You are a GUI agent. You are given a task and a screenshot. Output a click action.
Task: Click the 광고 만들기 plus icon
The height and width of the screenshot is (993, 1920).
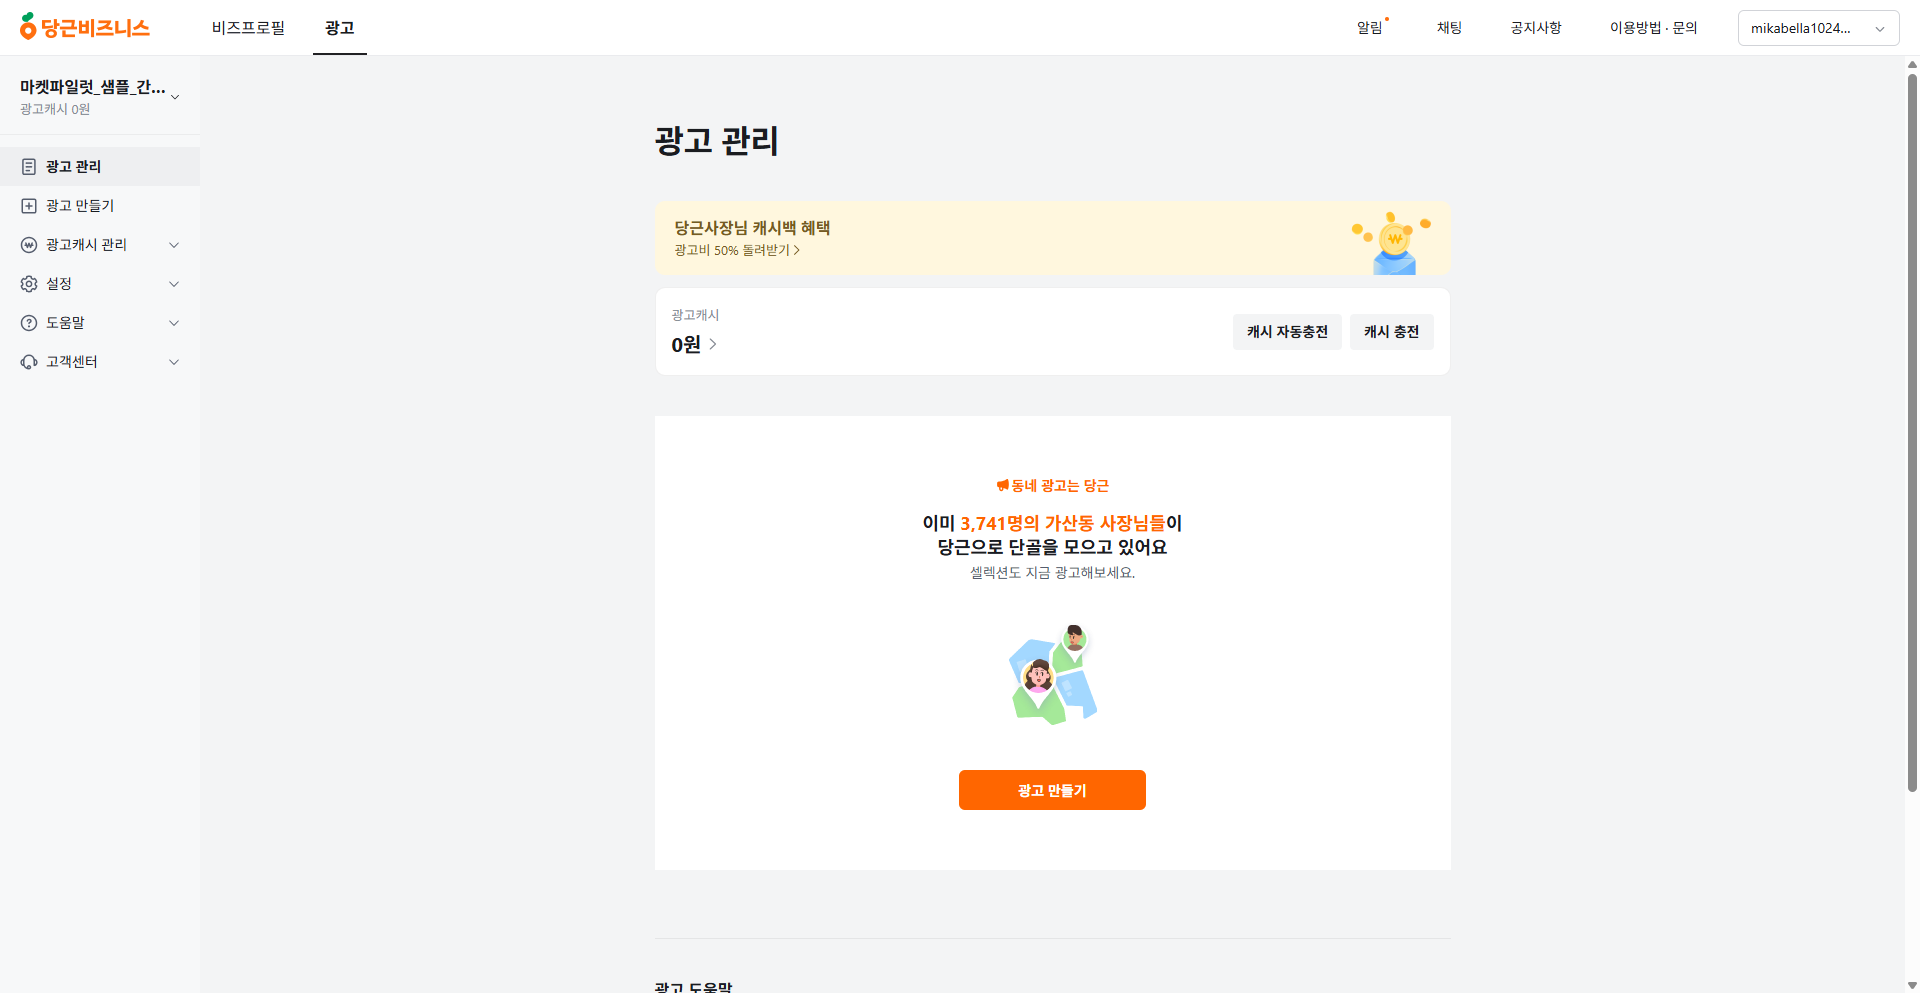tap(29, 206)
